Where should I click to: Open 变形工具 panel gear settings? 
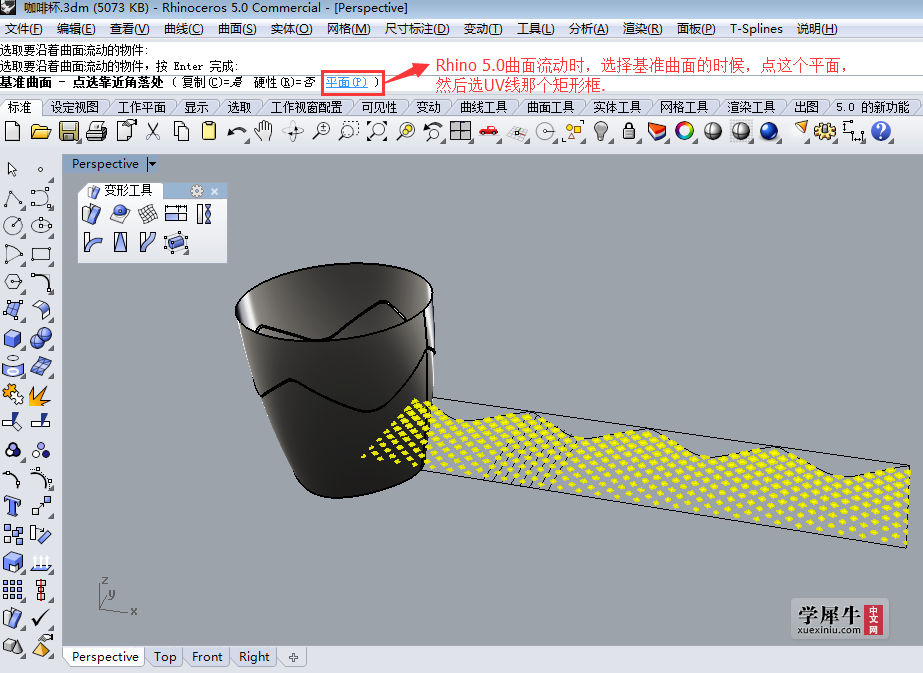[x=197, y=191]
